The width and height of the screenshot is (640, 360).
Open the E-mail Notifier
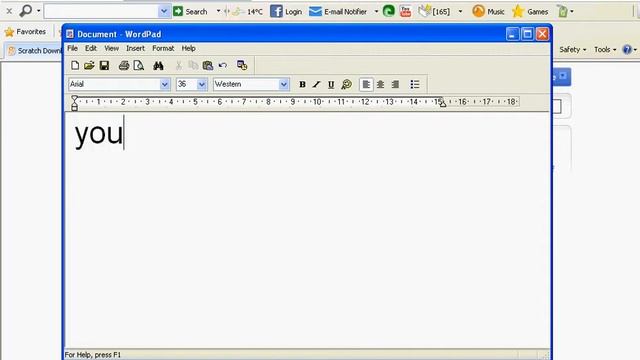338,11
